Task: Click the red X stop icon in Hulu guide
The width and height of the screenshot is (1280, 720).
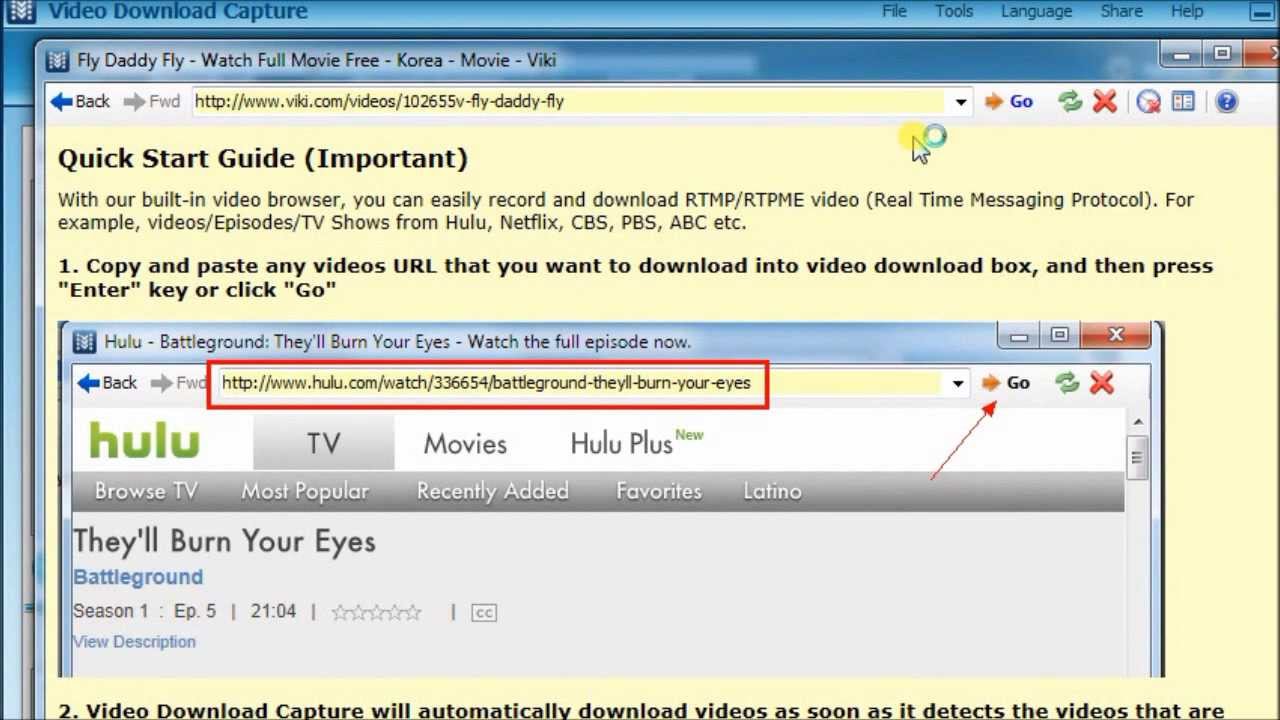Action: pos(1102,383)
